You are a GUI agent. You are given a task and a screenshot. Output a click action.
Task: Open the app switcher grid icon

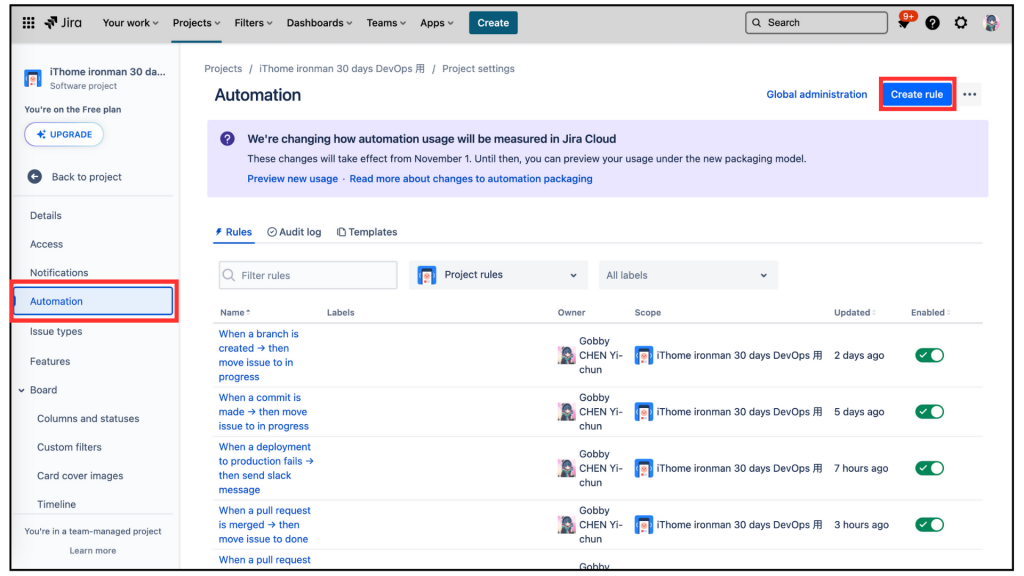pos(28,23)
